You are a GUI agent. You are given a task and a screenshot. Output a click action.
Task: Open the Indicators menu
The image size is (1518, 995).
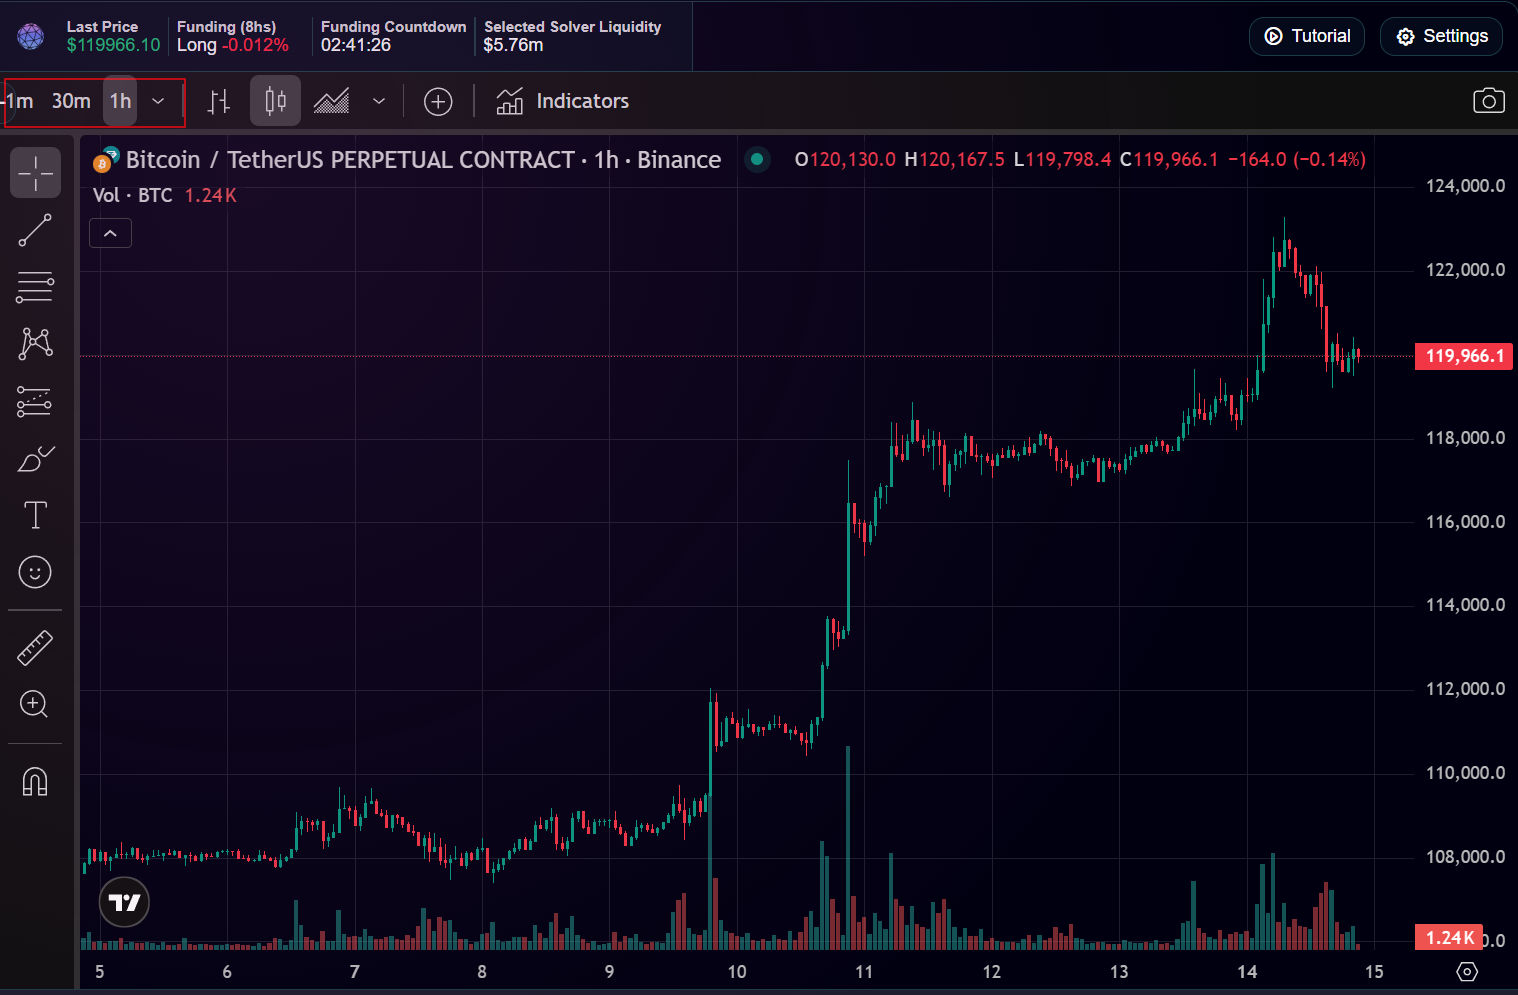tap(563, 101)
